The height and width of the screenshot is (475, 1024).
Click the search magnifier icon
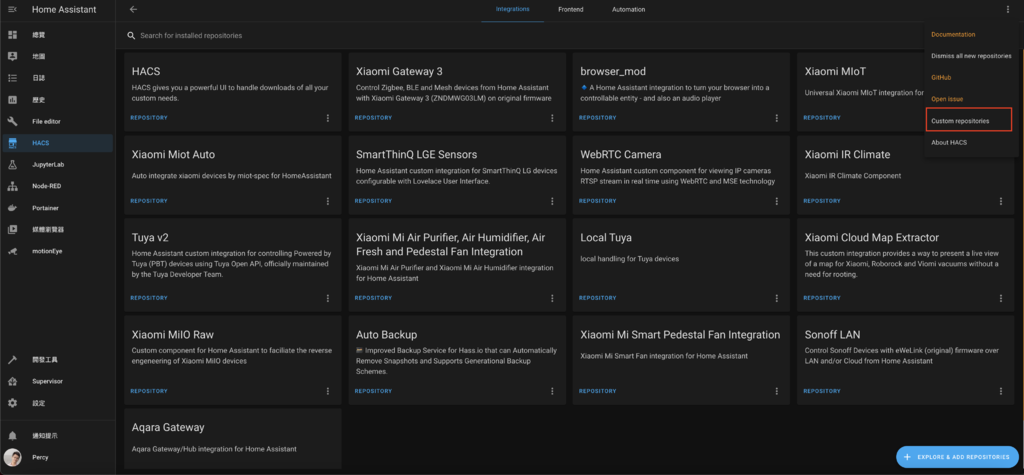click(x=131, y=35)
